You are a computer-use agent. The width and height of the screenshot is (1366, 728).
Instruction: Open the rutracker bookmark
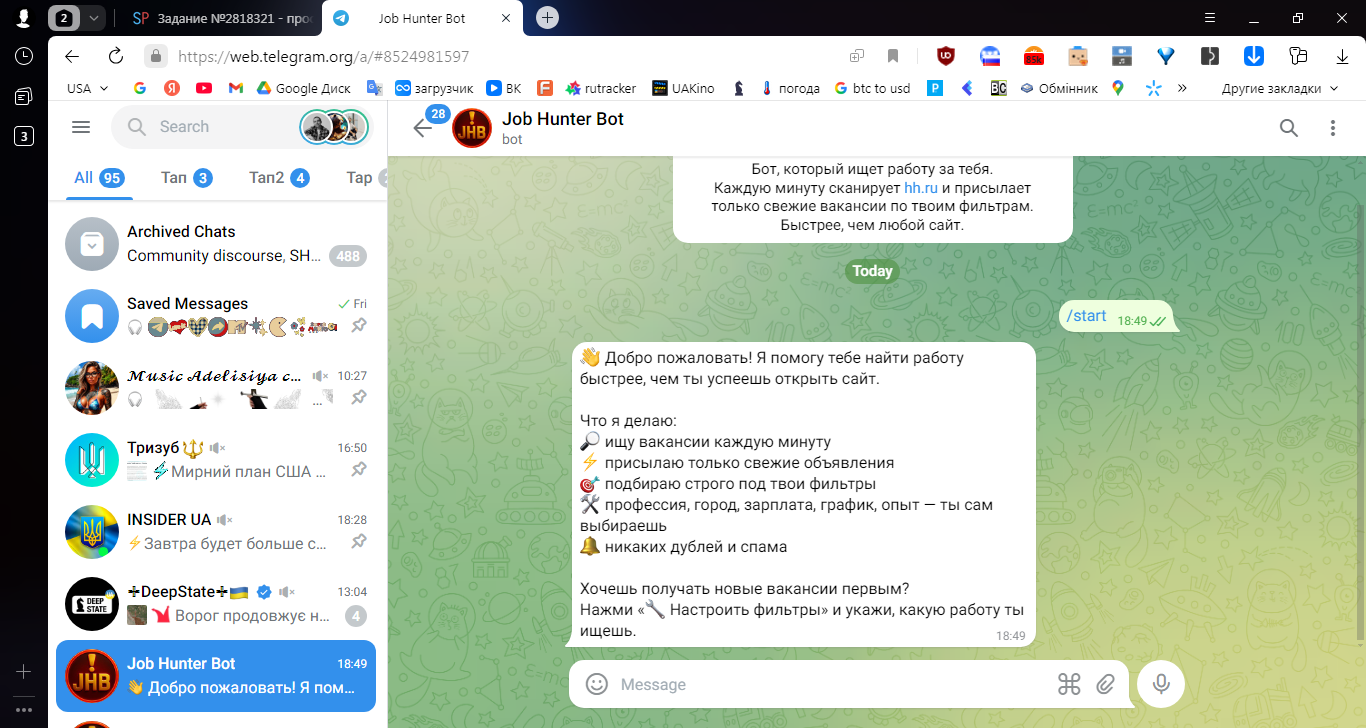point(603,88)
